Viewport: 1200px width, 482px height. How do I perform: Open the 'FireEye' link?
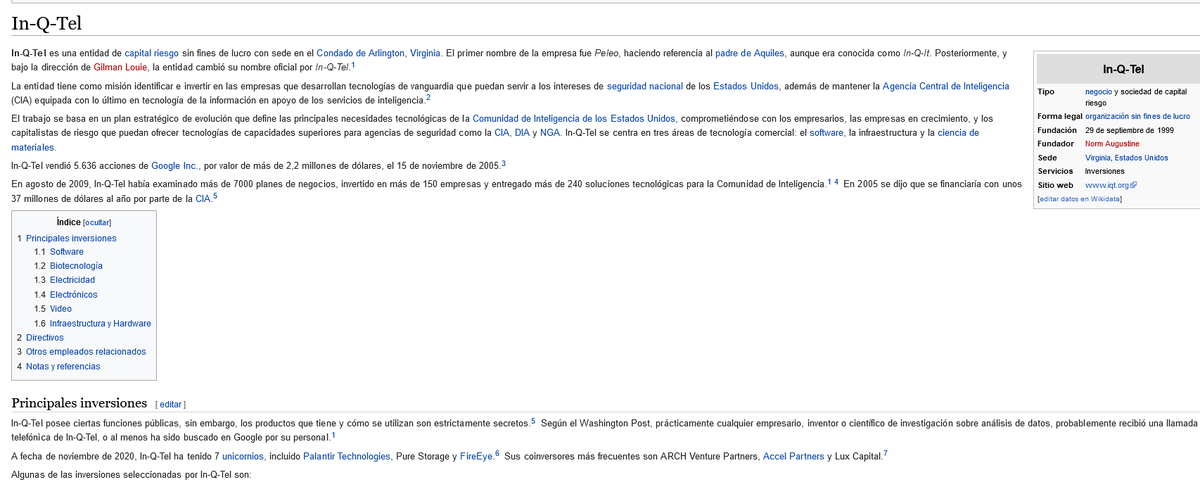pos(475,456)
